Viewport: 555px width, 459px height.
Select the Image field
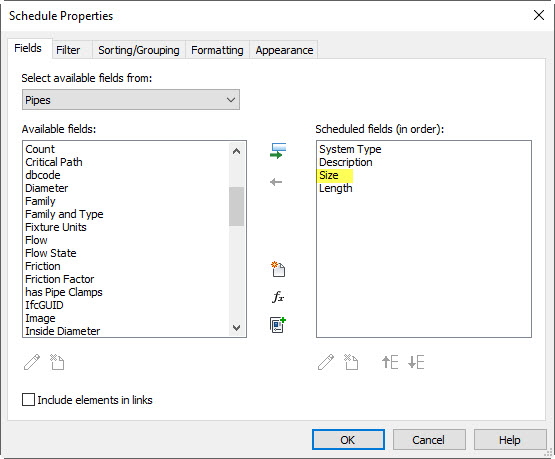pos(40,318)
